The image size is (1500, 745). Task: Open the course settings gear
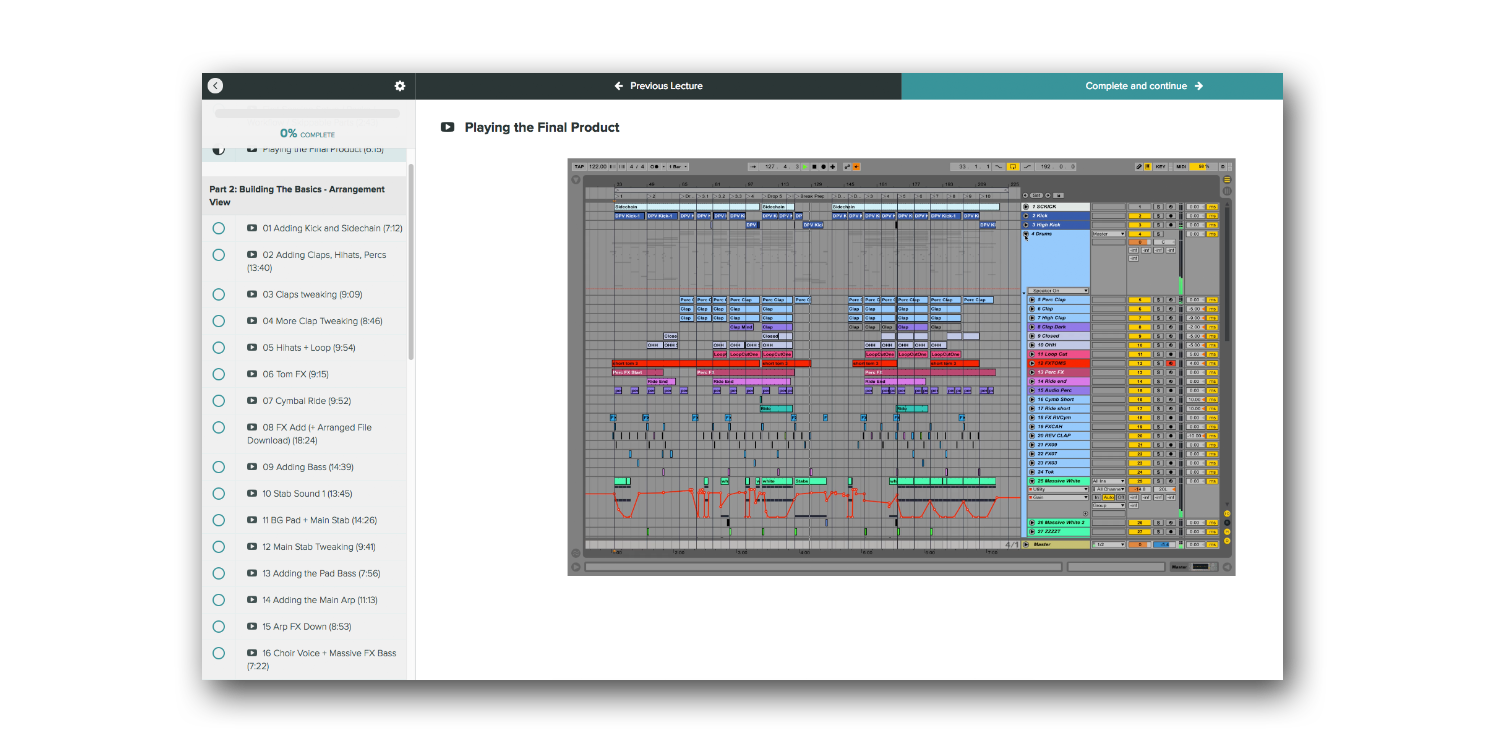coord(400,86)
